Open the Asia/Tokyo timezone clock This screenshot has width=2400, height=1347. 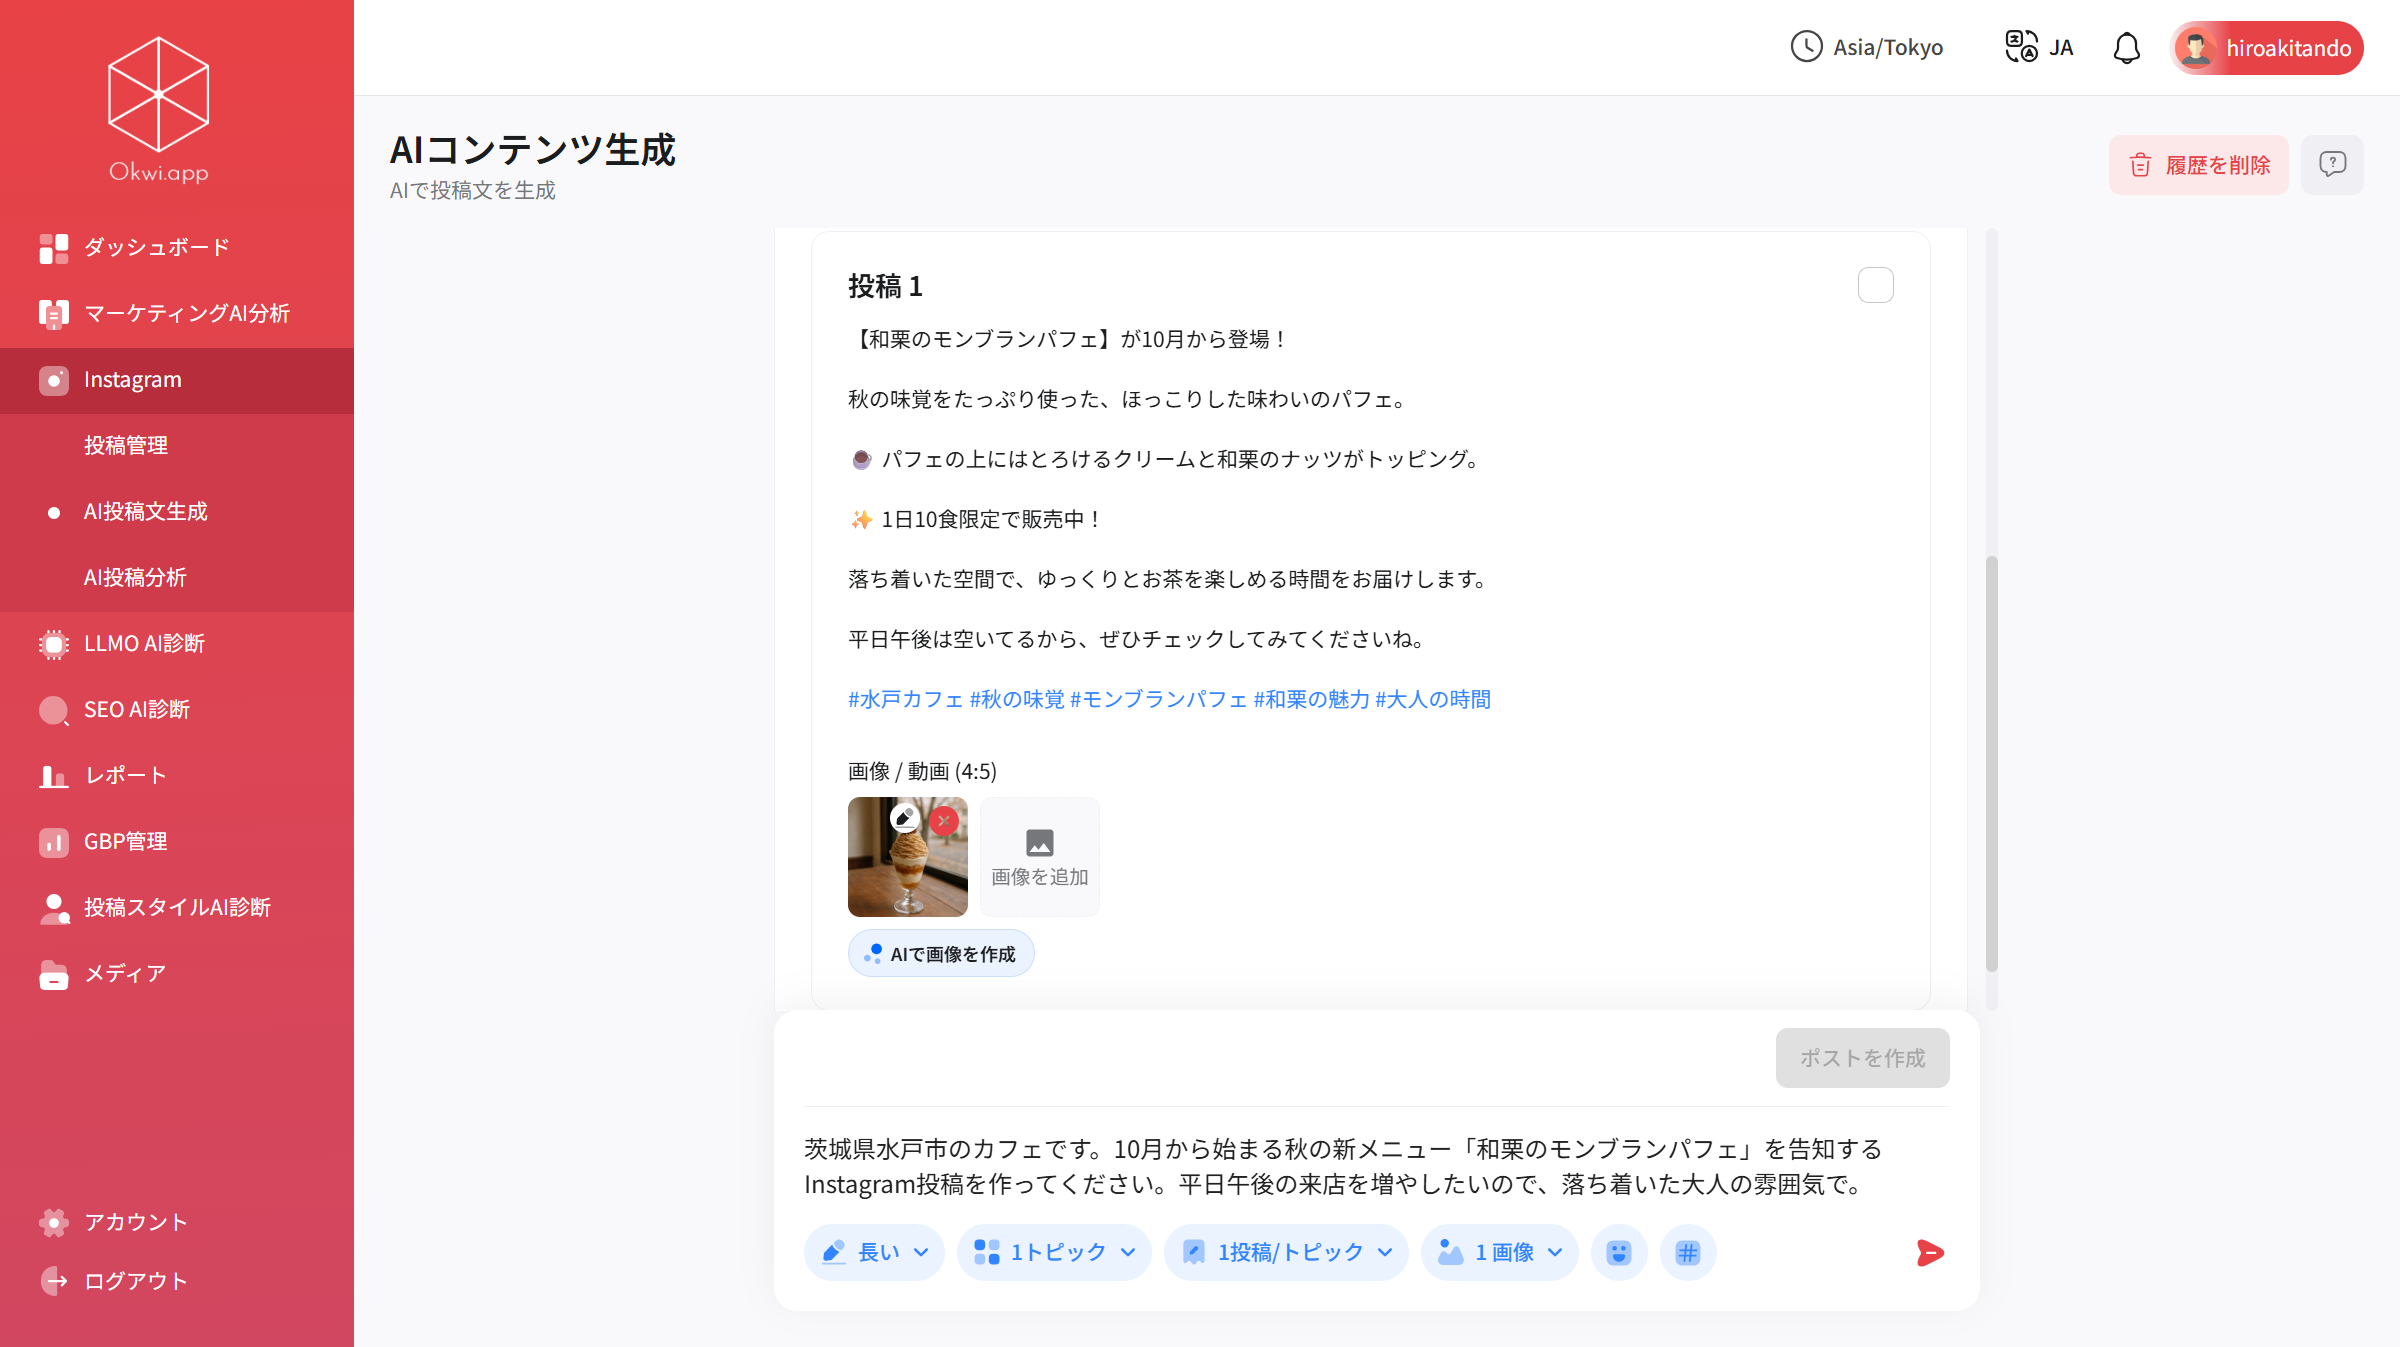pos(1867,47)
